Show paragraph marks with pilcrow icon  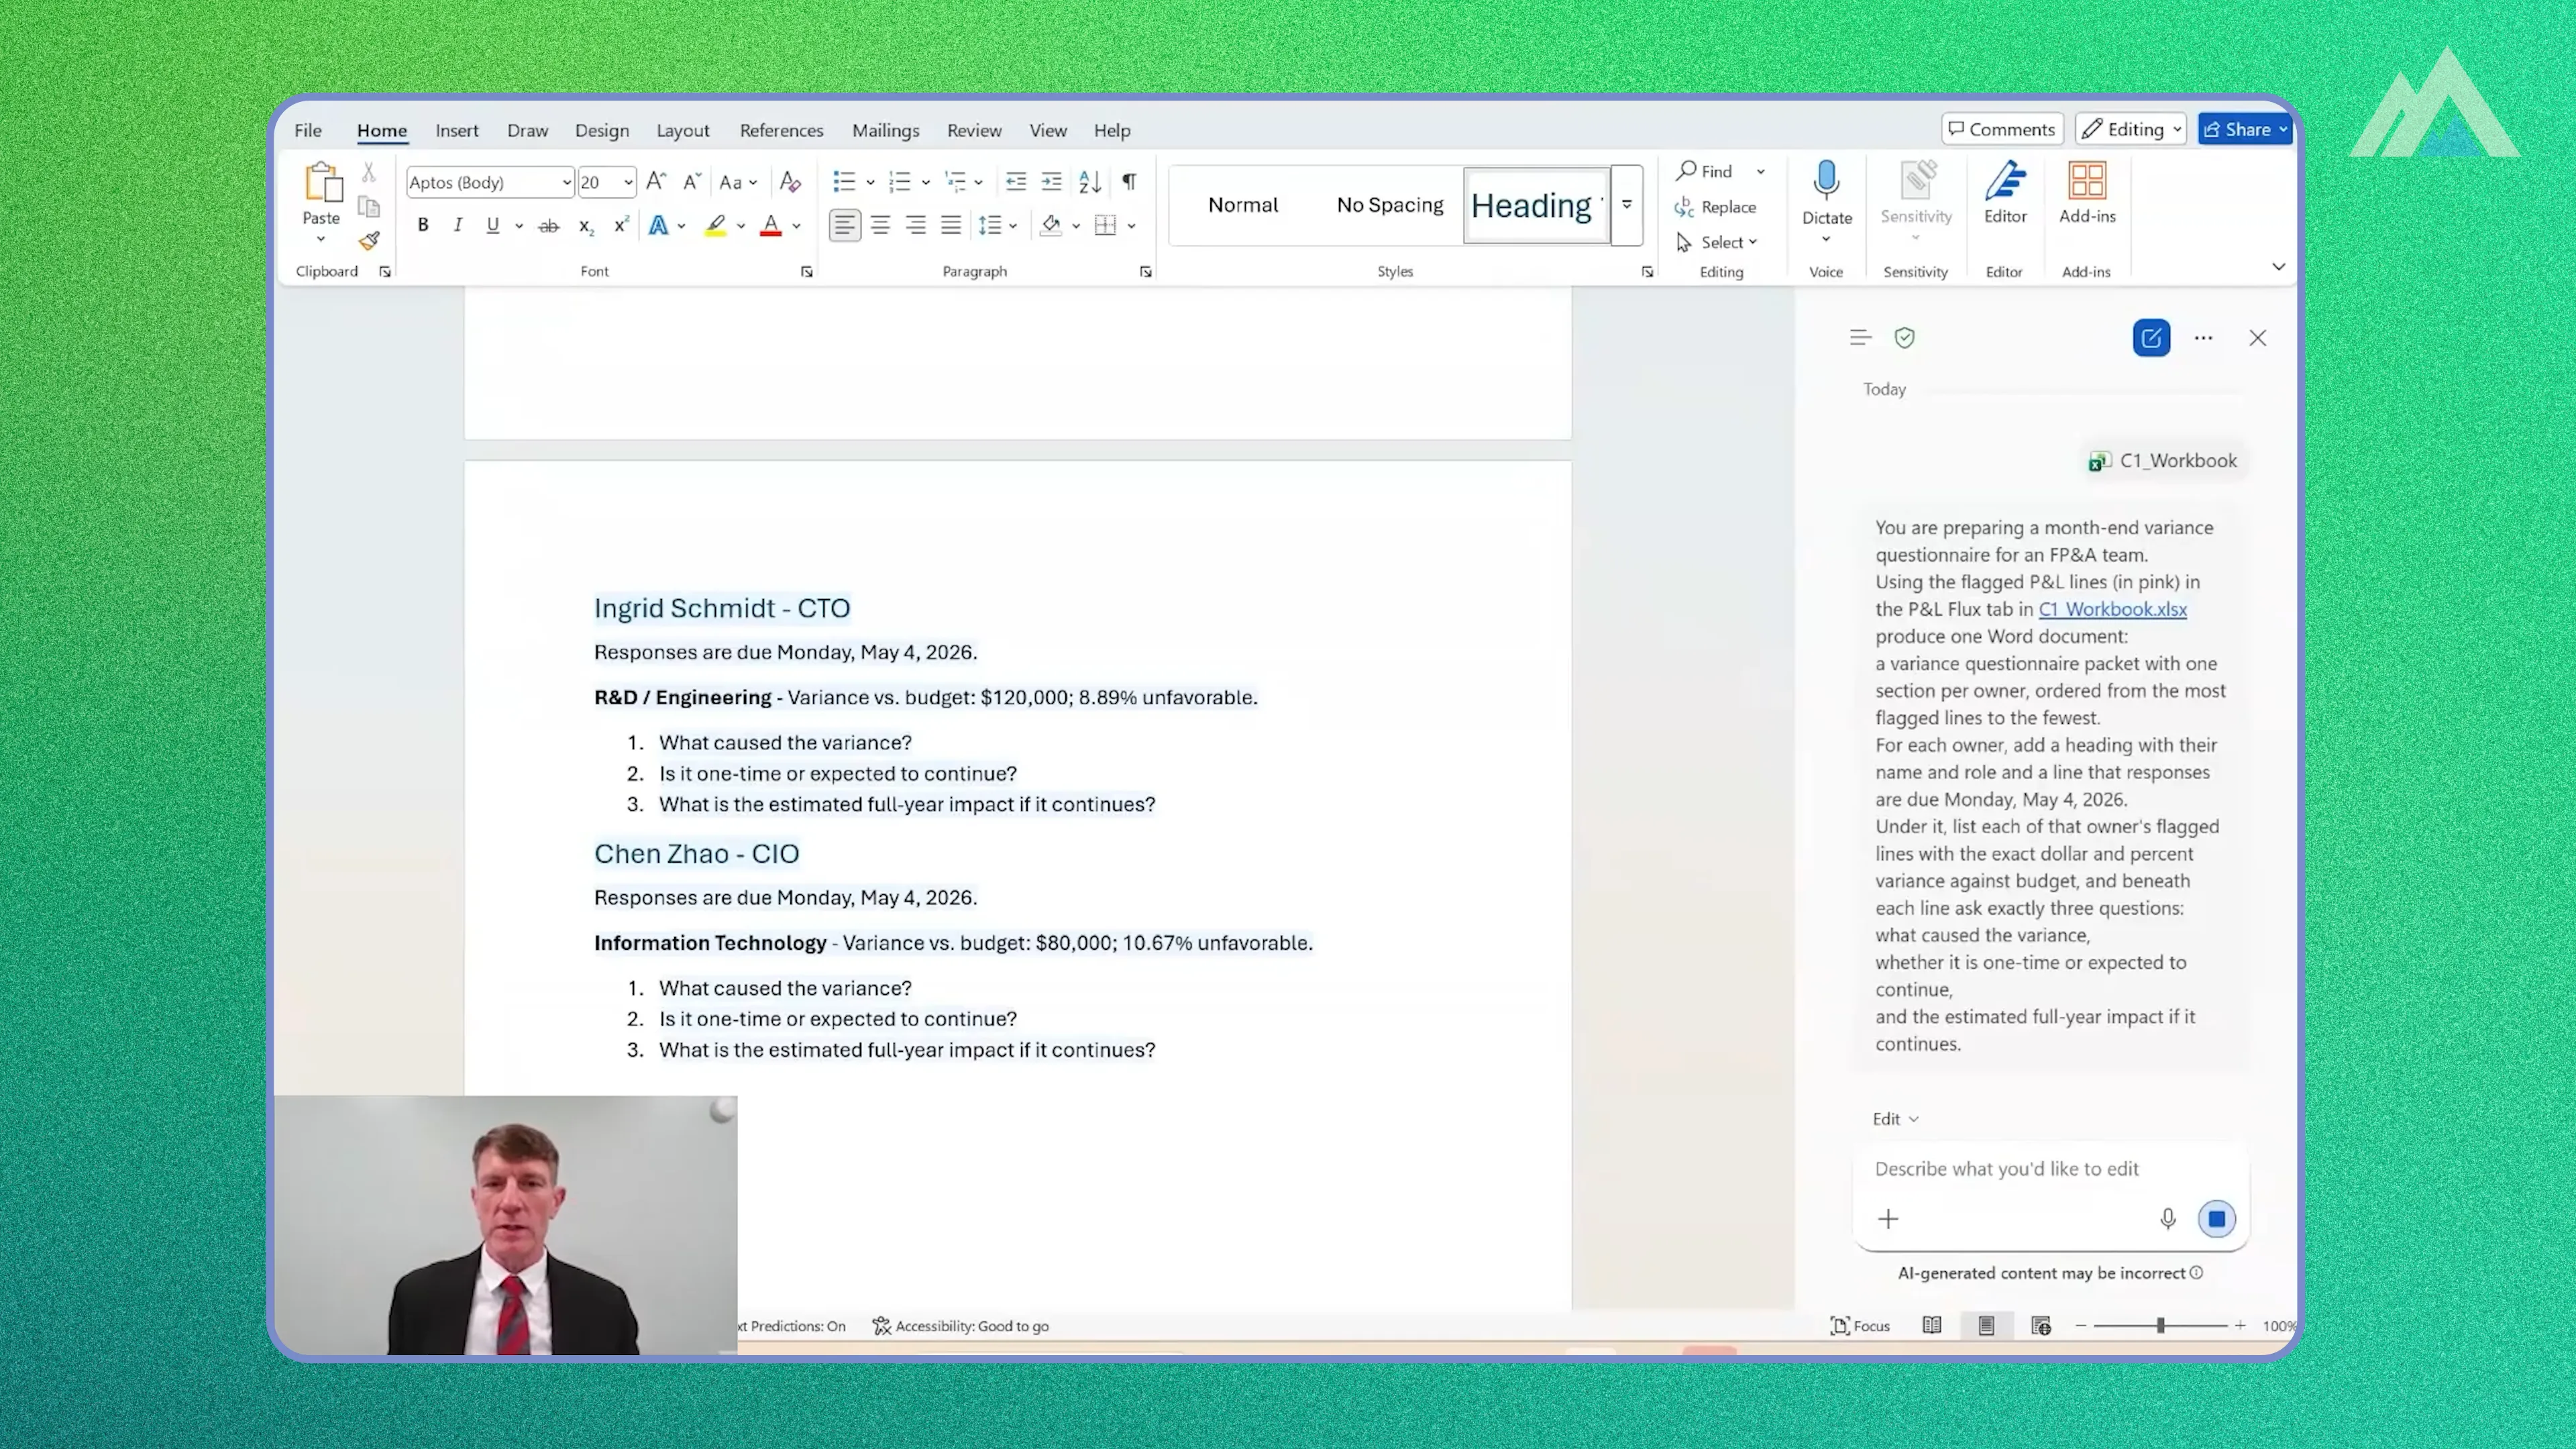(1129, 182)
